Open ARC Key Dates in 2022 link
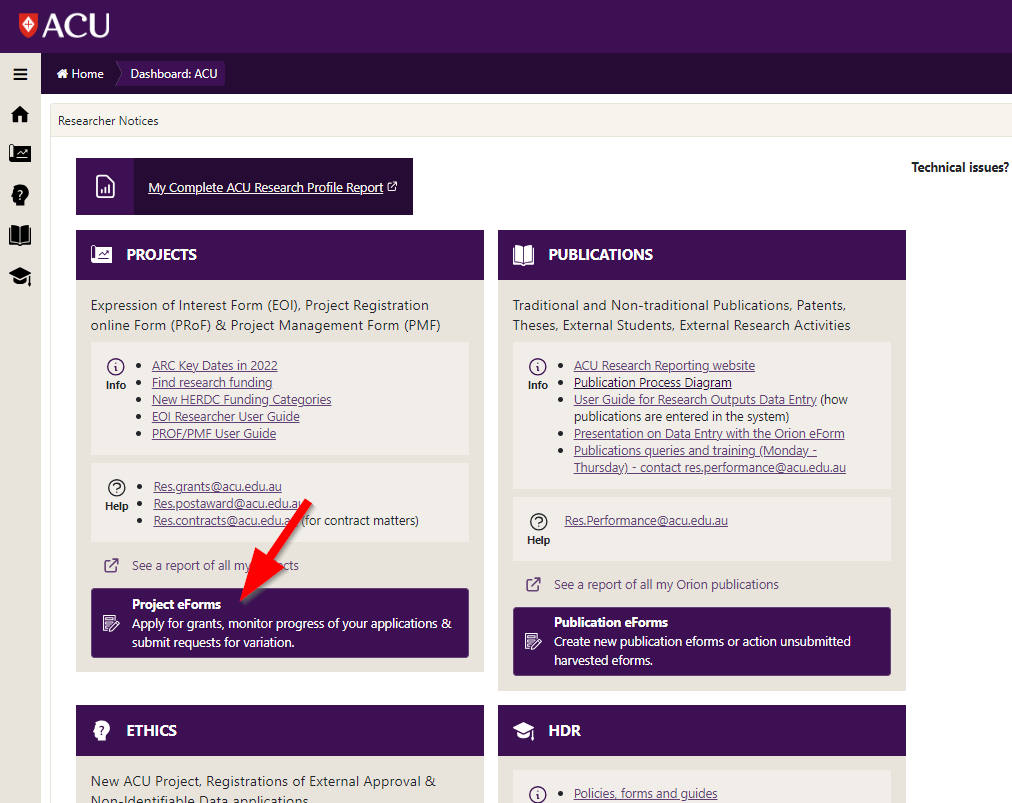This screenshot has height=803, width=1012. coord(214,366)
